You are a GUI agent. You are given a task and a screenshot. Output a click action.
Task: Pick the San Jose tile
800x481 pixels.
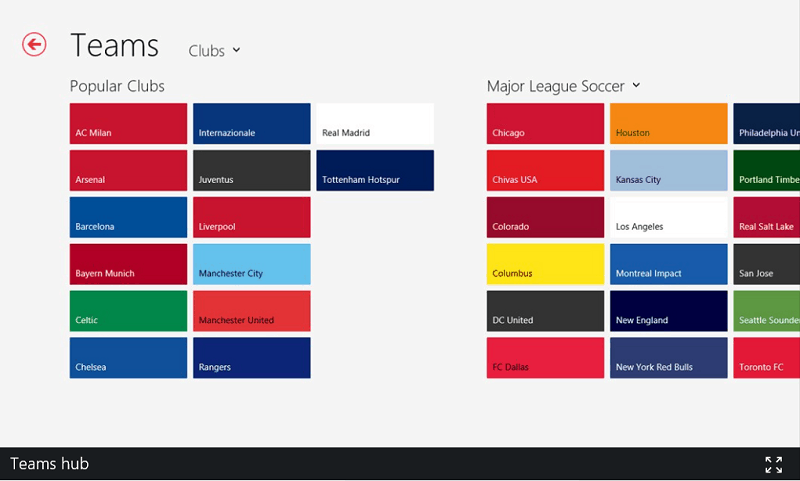(x=767, y=264)
